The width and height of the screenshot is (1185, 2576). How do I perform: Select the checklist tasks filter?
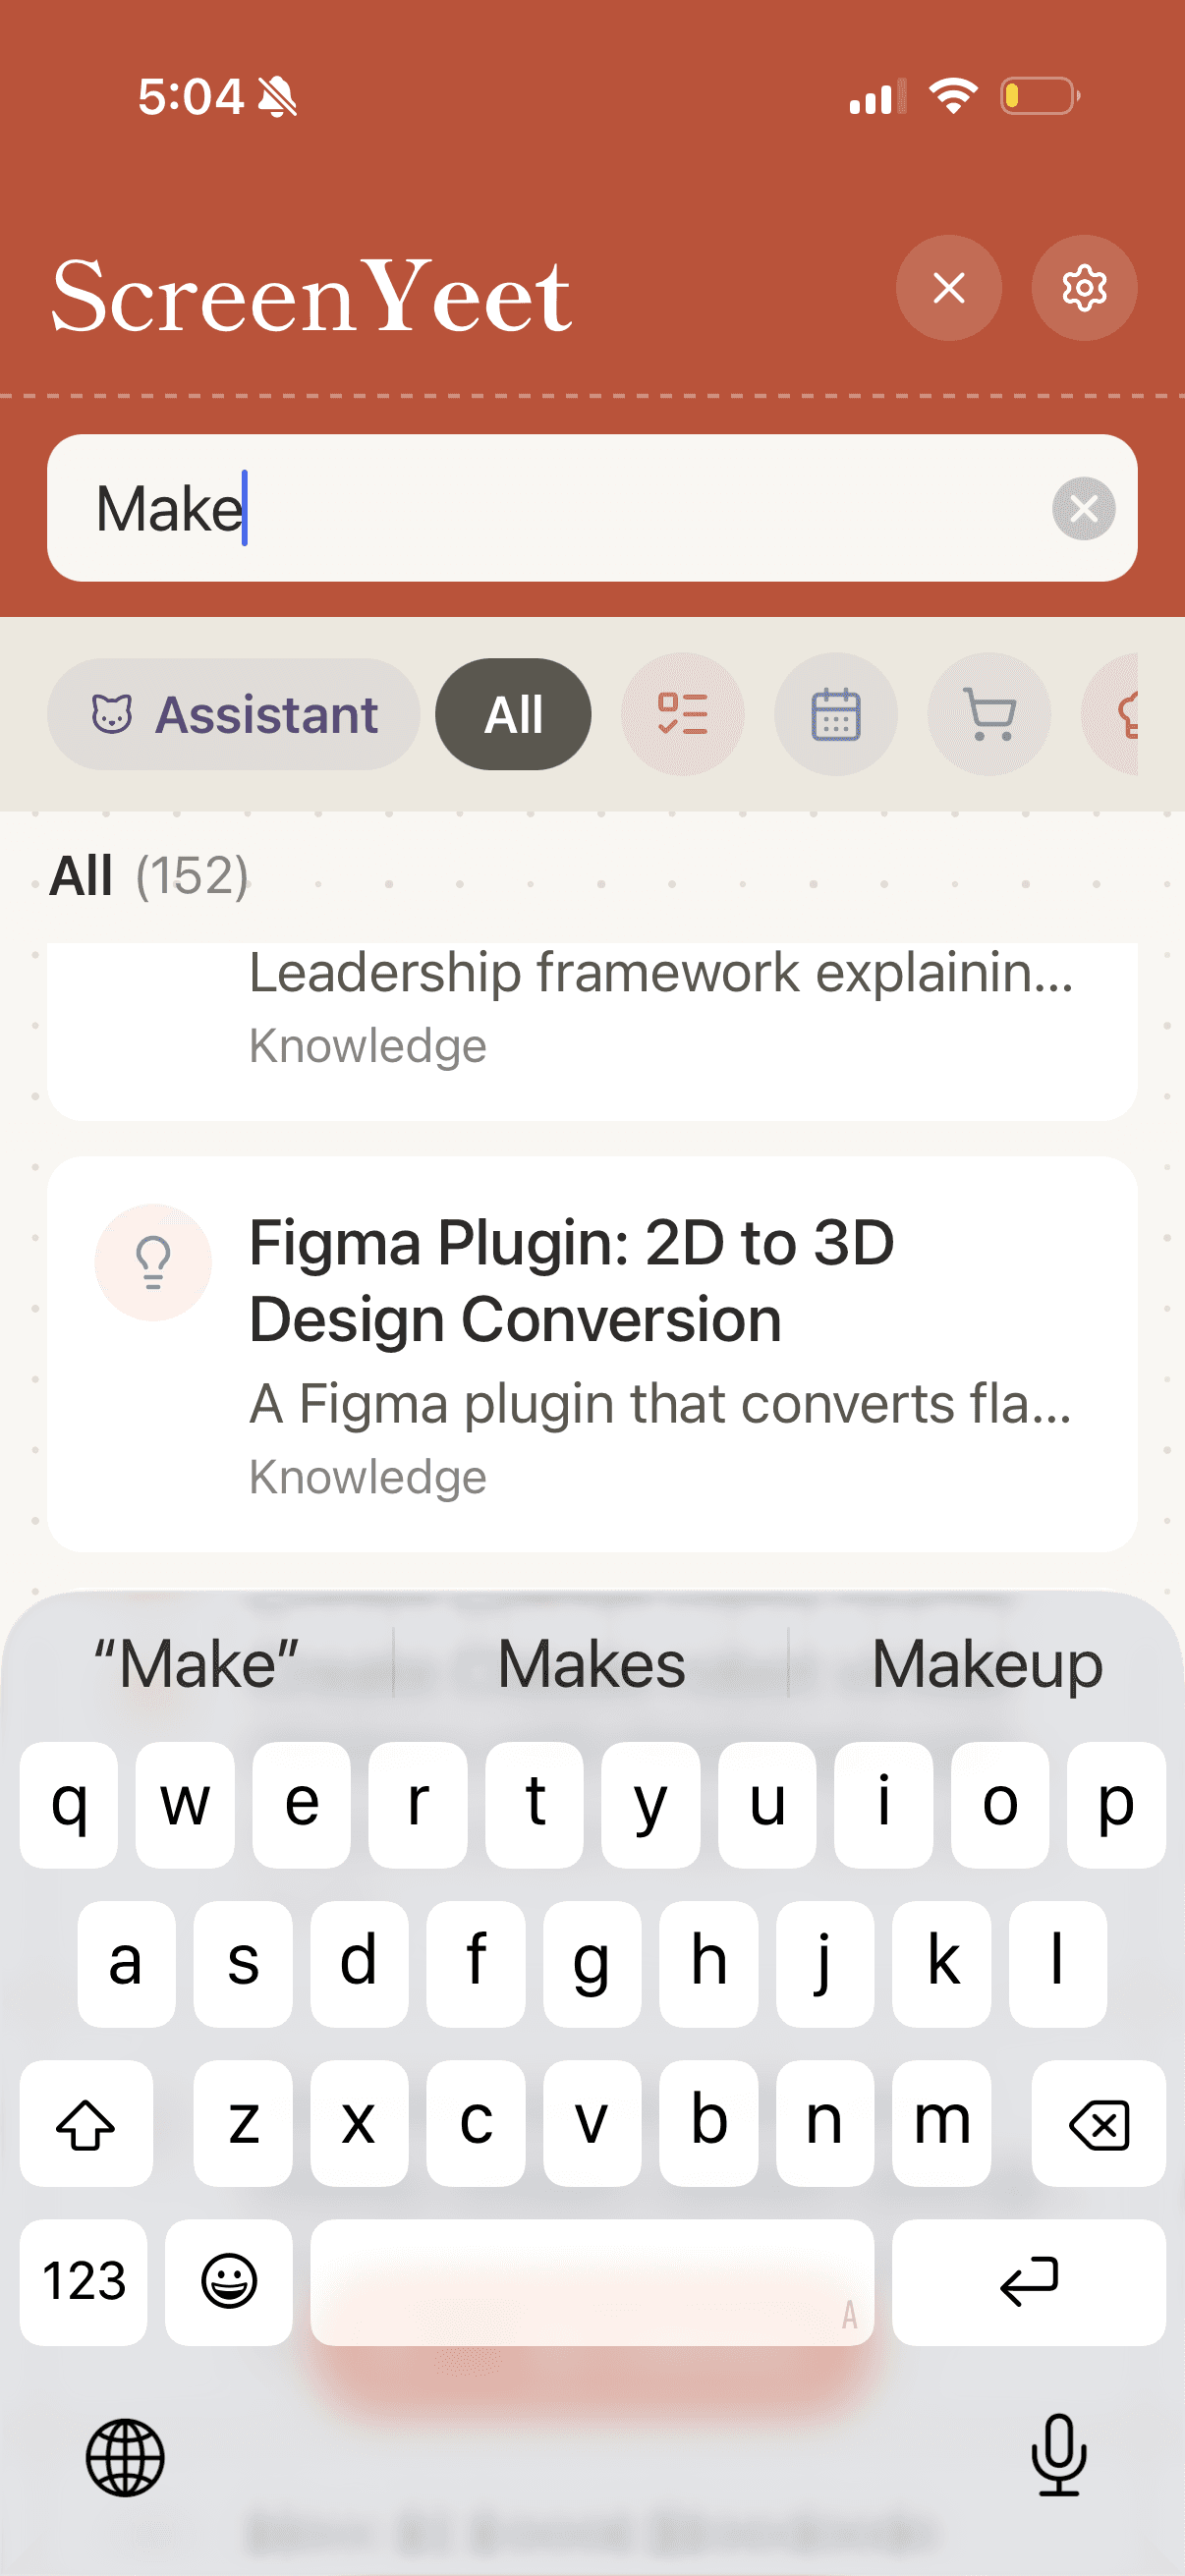[683, 715]
